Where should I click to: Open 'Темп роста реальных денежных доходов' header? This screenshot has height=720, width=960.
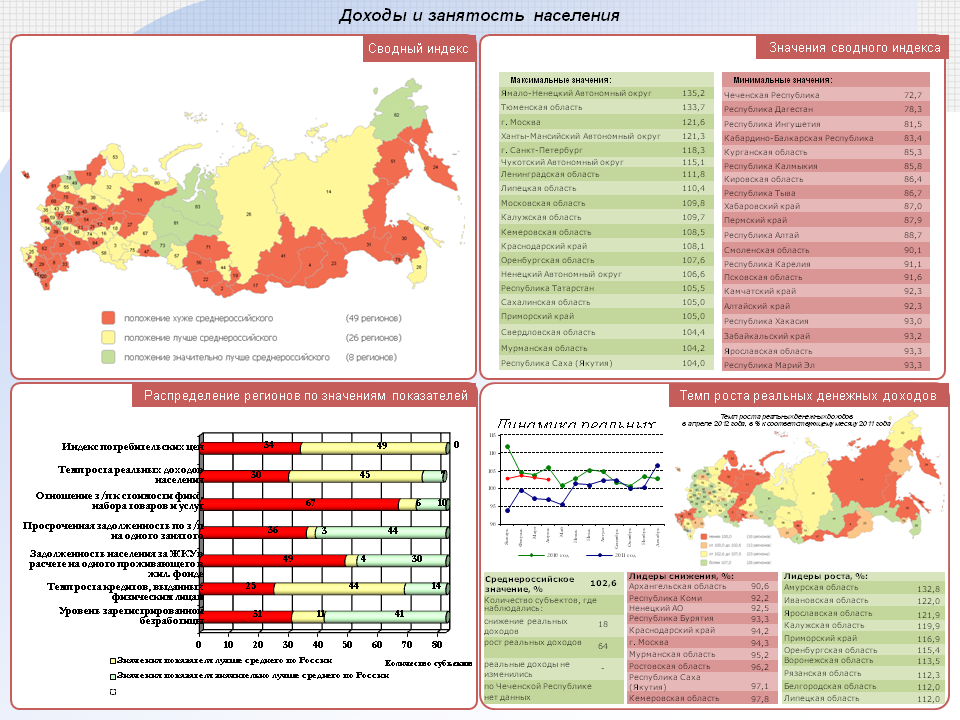pos(808,396)
